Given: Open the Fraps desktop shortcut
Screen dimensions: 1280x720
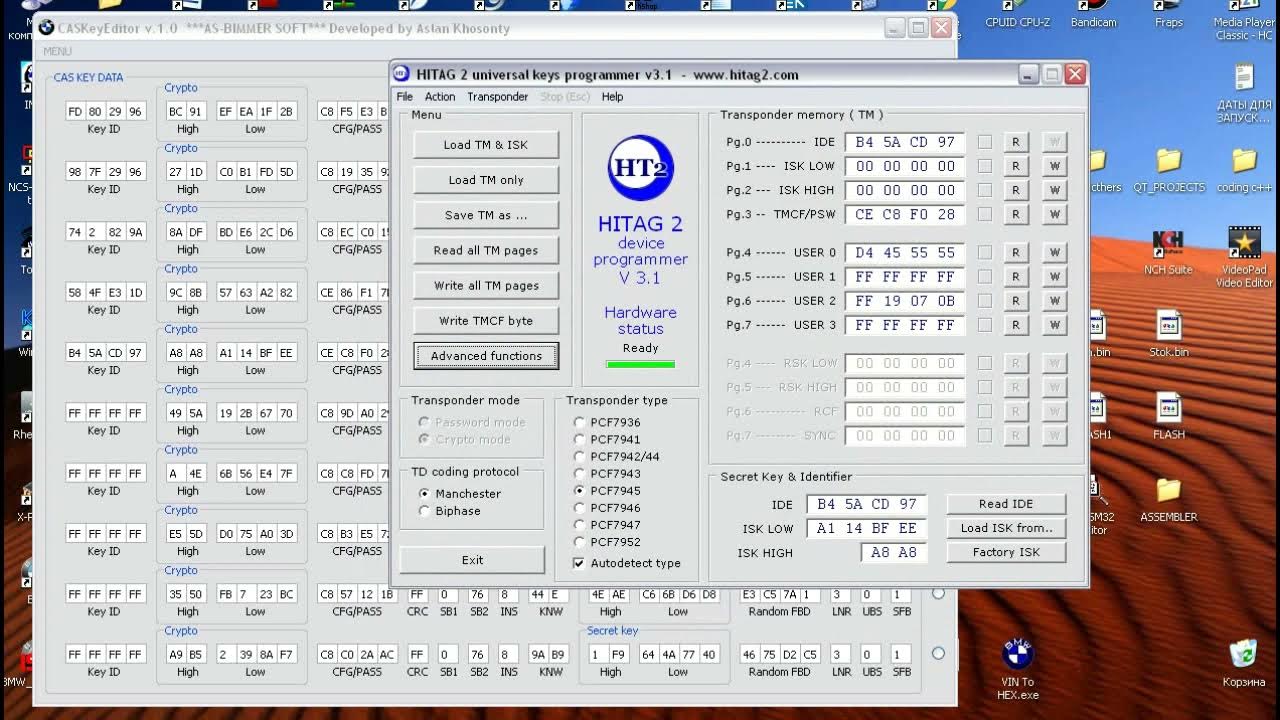Looking at the screenshot, I should [1168, 15].
